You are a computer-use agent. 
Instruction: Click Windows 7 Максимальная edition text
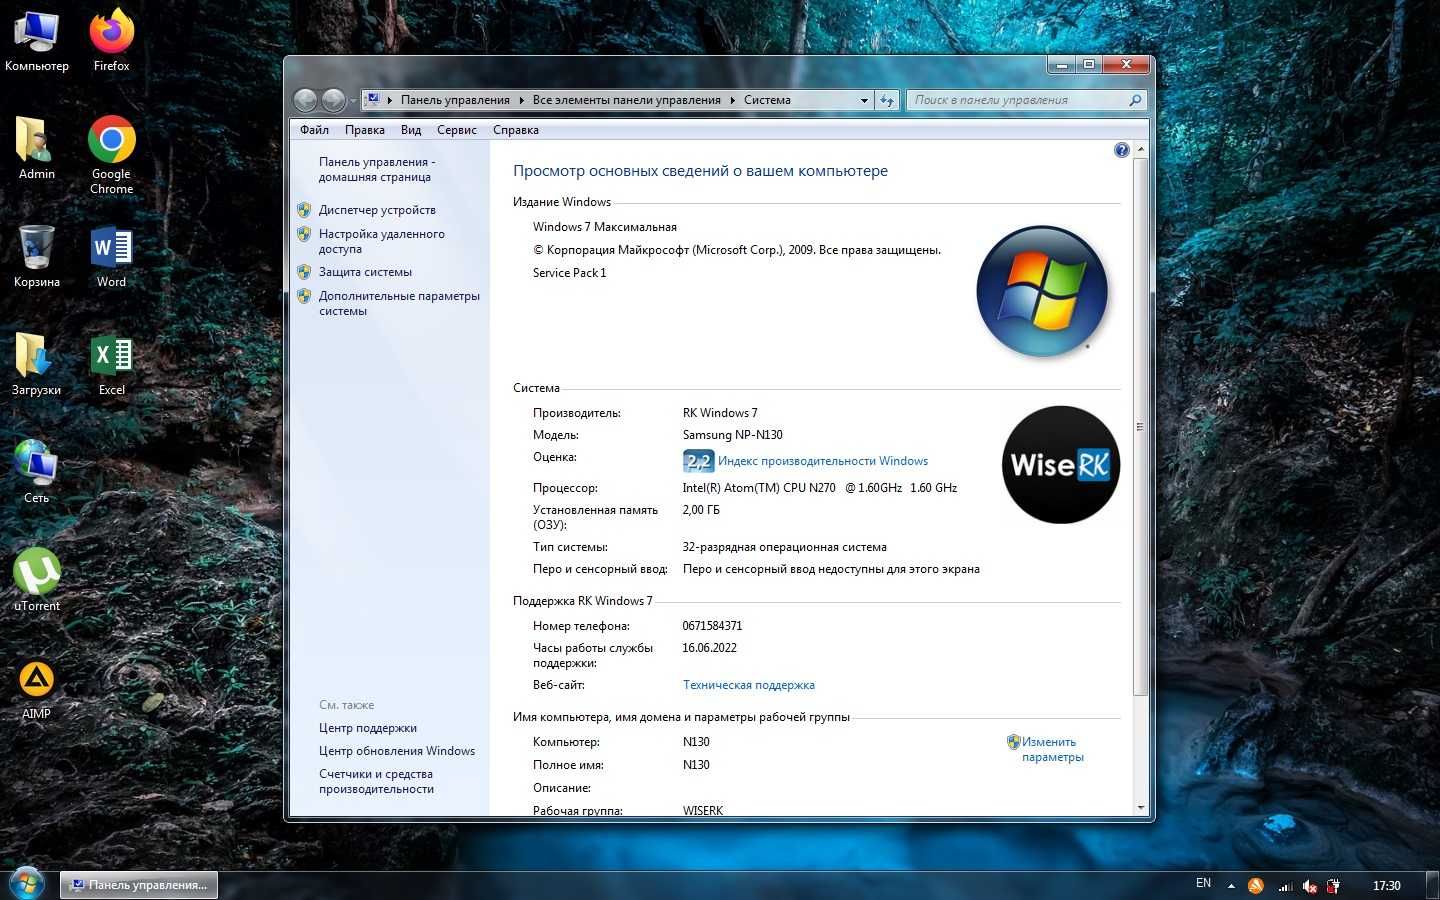coord(605,227)
